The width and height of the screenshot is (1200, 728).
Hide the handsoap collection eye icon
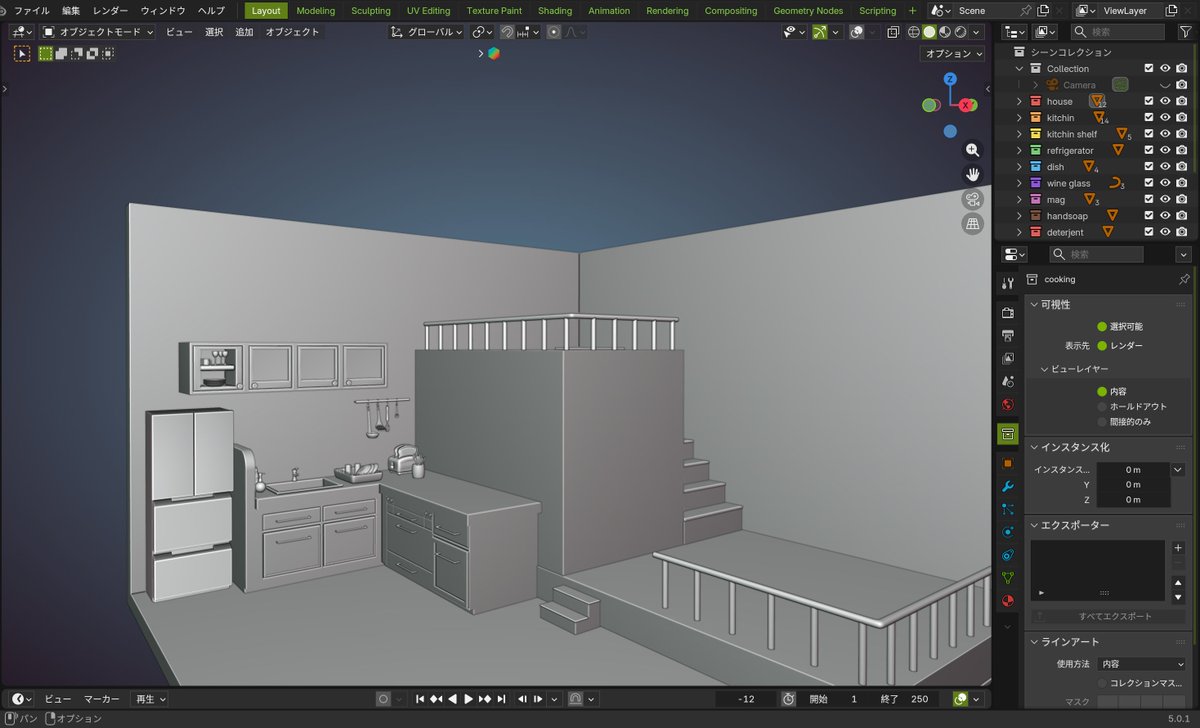(x=1165, y=216)
